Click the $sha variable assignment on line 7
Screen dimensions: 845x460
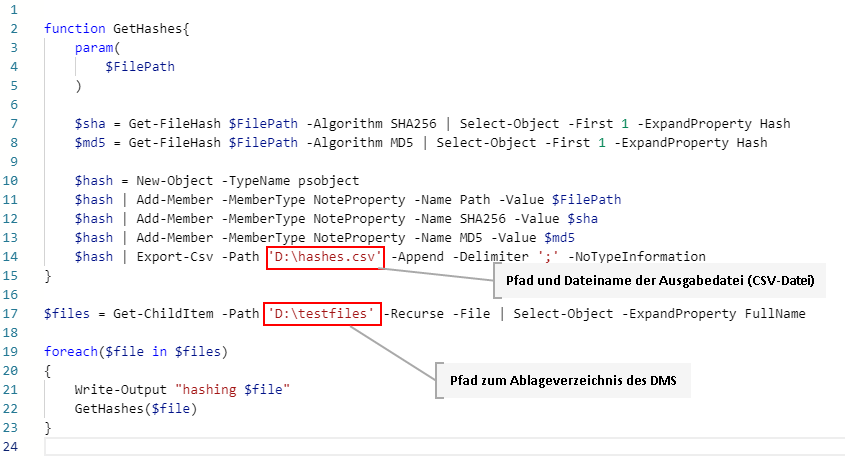(90, 124)
